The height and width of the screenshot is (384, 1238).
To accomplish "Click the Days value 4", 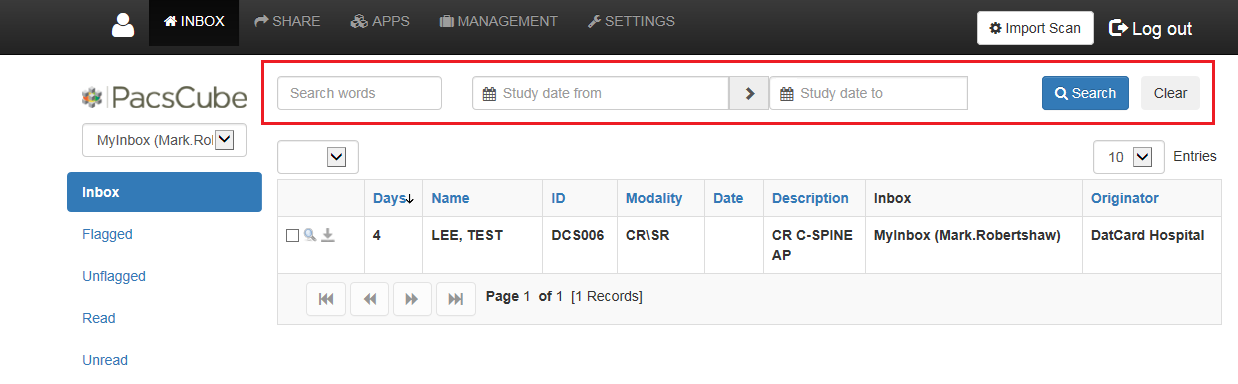I will 377,235.
